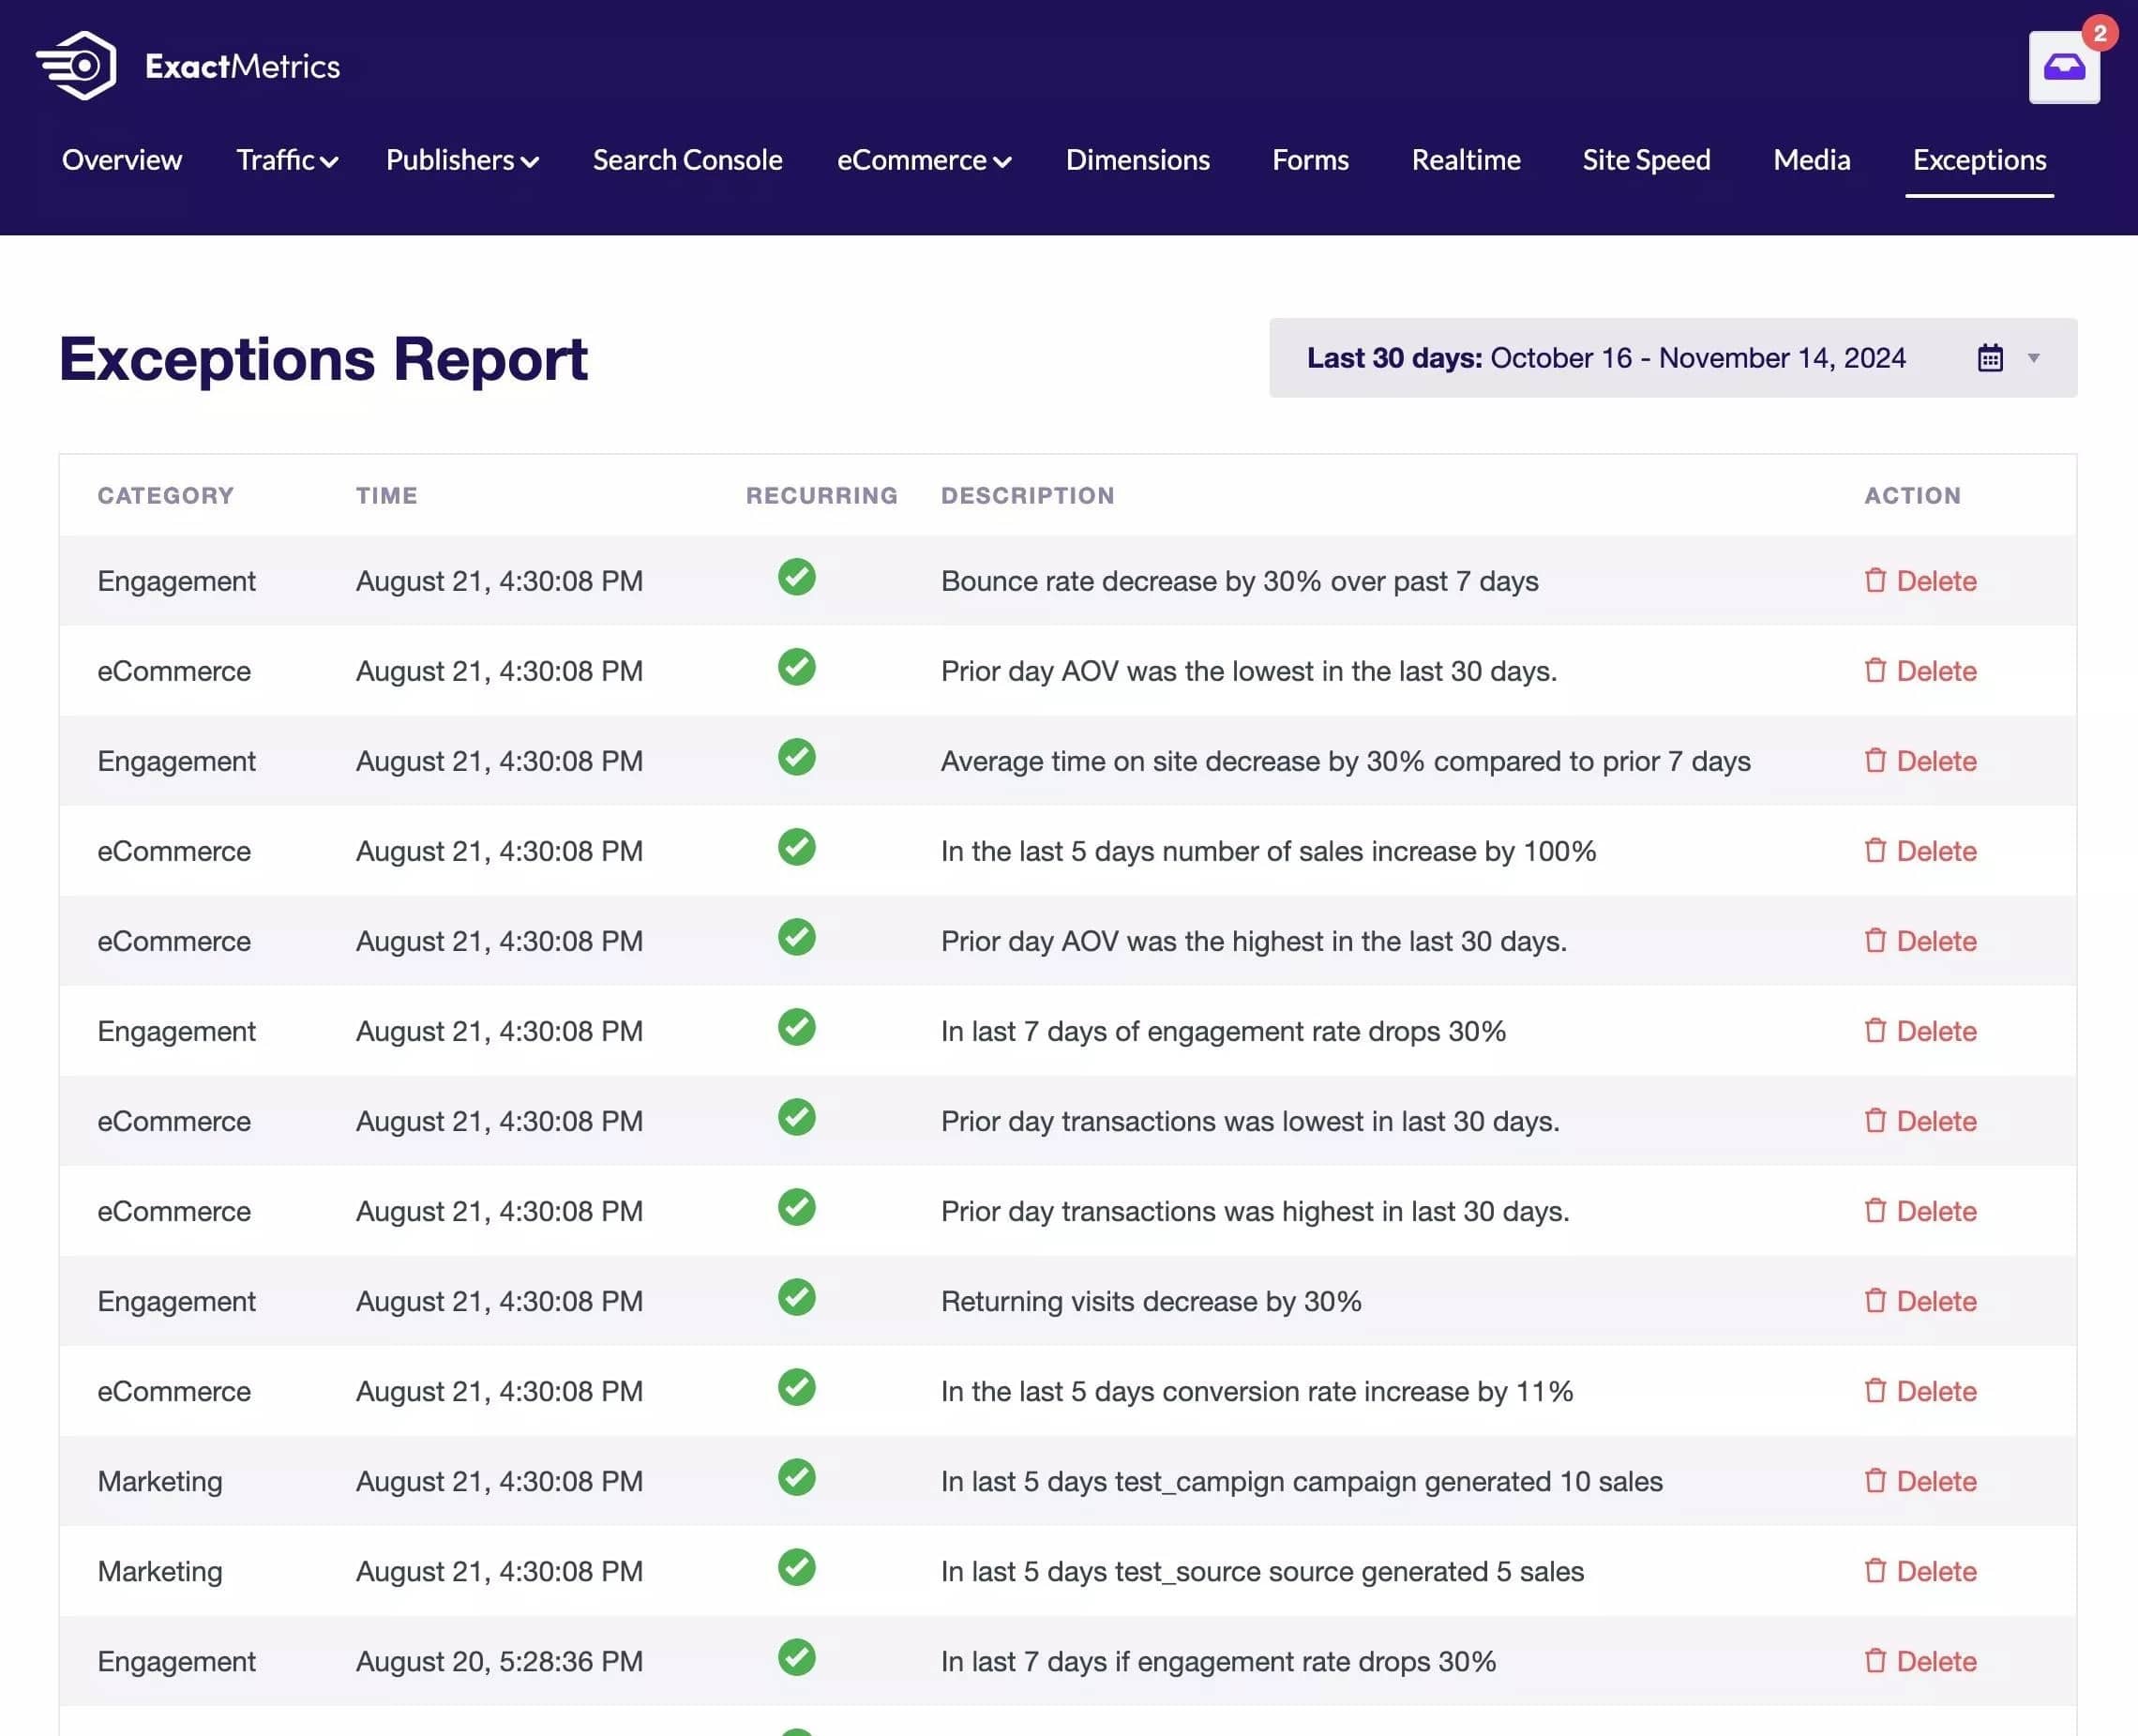Click trash icon for Returning visits row
The image size is (2138, 1736).
1875,1301
